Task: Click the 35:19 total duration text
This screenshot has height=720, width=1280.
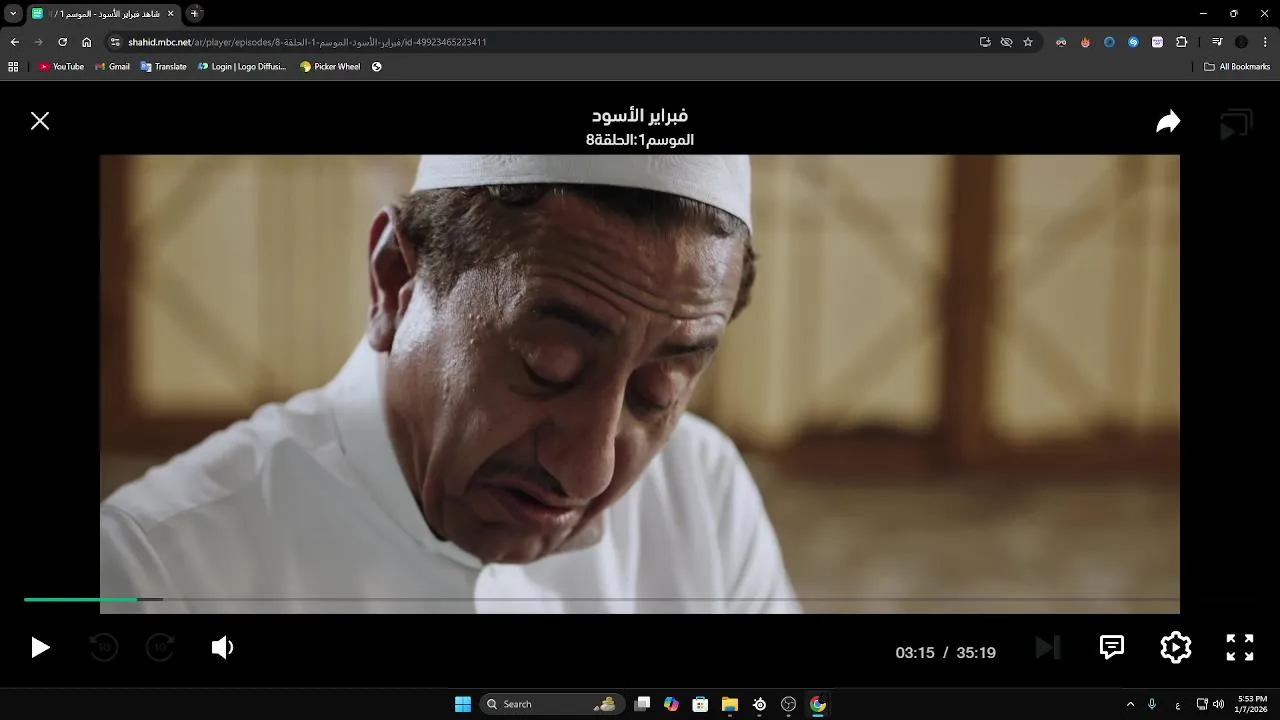Action: tap(976, 653)
